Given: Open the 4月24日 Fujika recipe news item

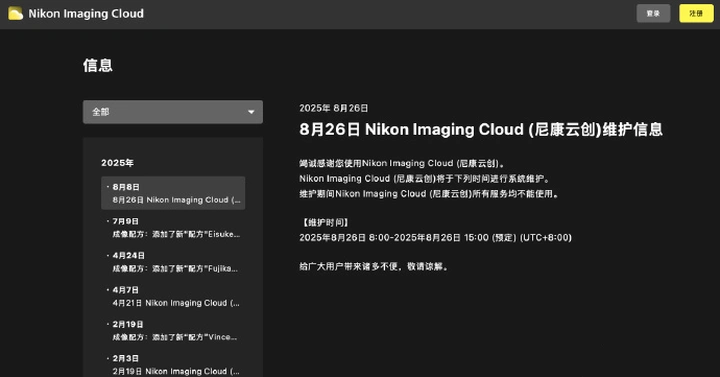Looking at the screenshot, I should coord(173,262).
